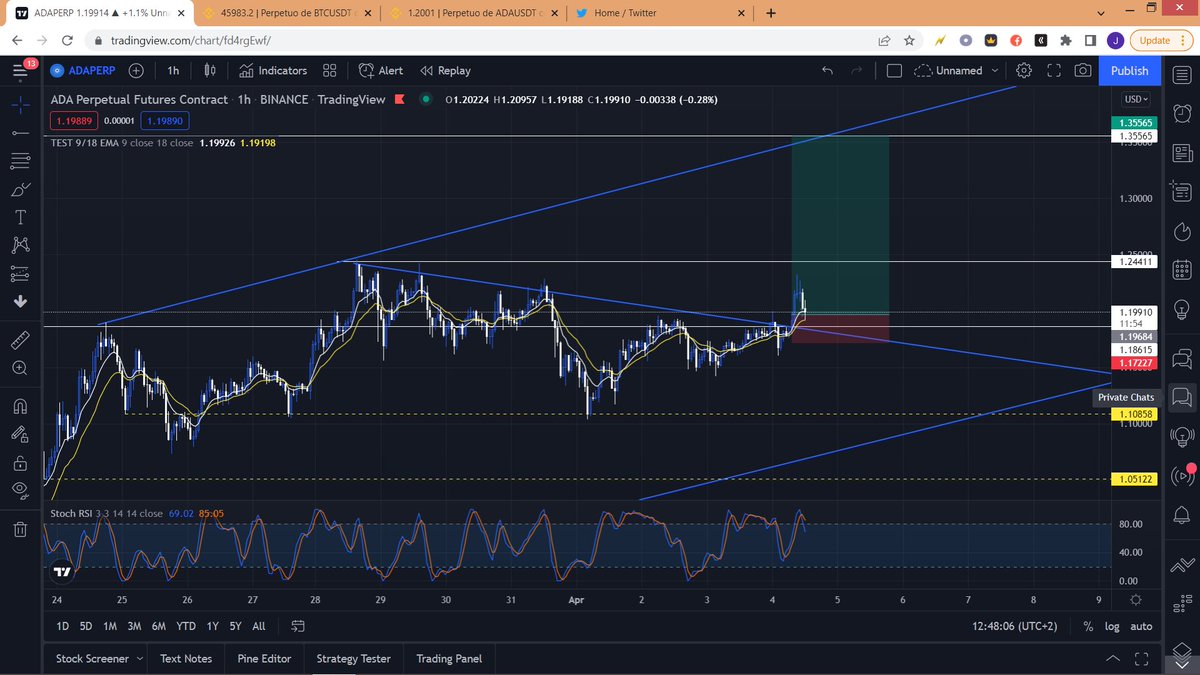The image size is (1200, 675).
Task: Open the Indicators dialog
Action: pyautogui.click(x=273, y=71)
